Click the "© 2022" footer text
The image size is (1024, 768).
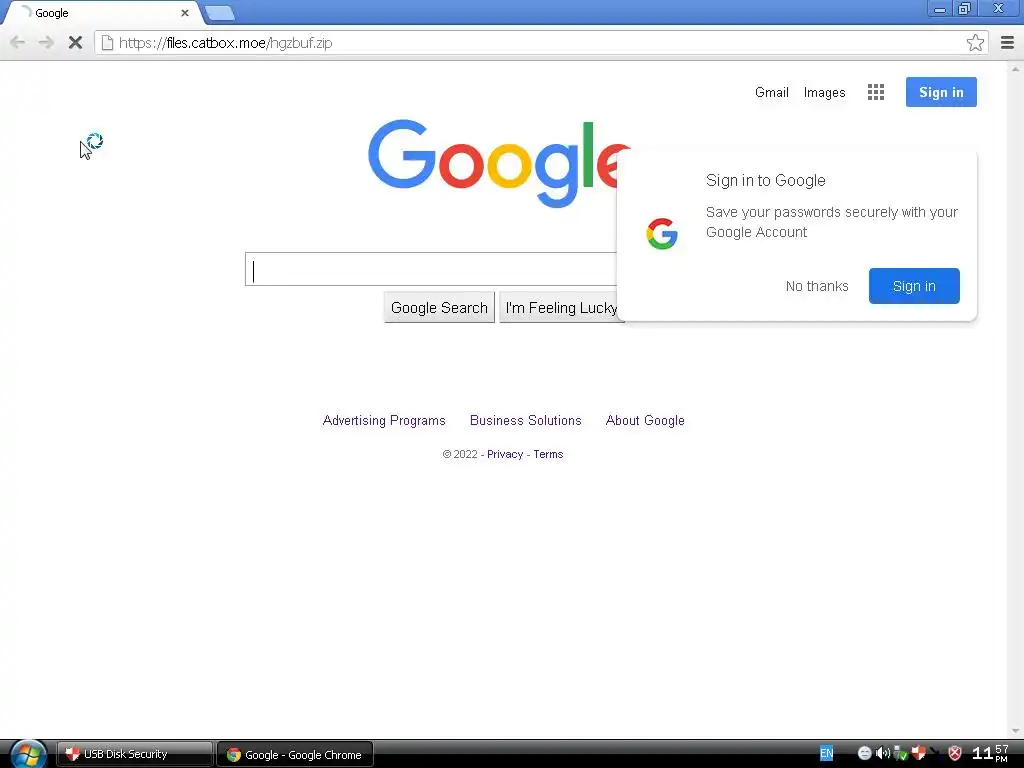click(460, 455)
